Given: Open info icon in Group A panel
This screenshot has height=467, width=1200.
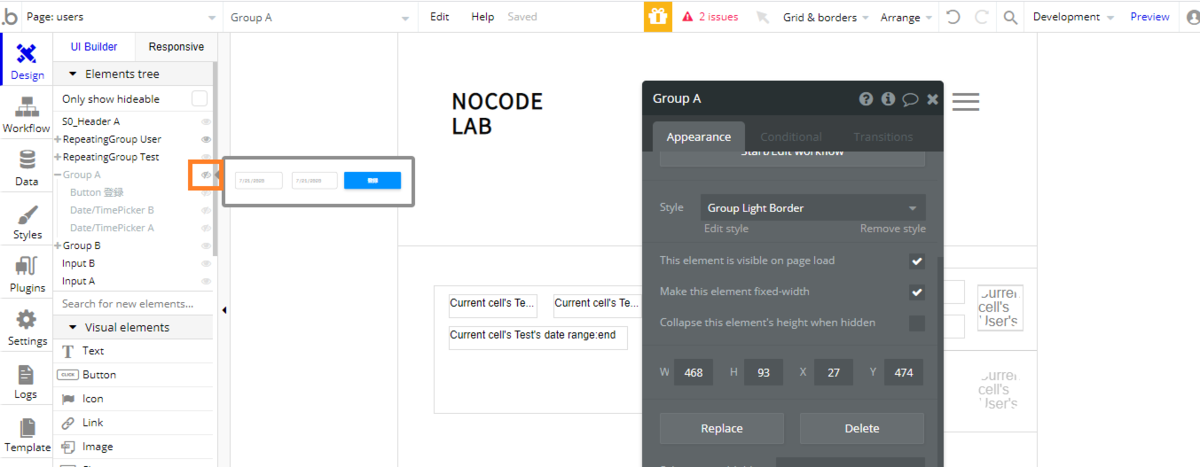Looking at the screenshot, I should point(888,99).
